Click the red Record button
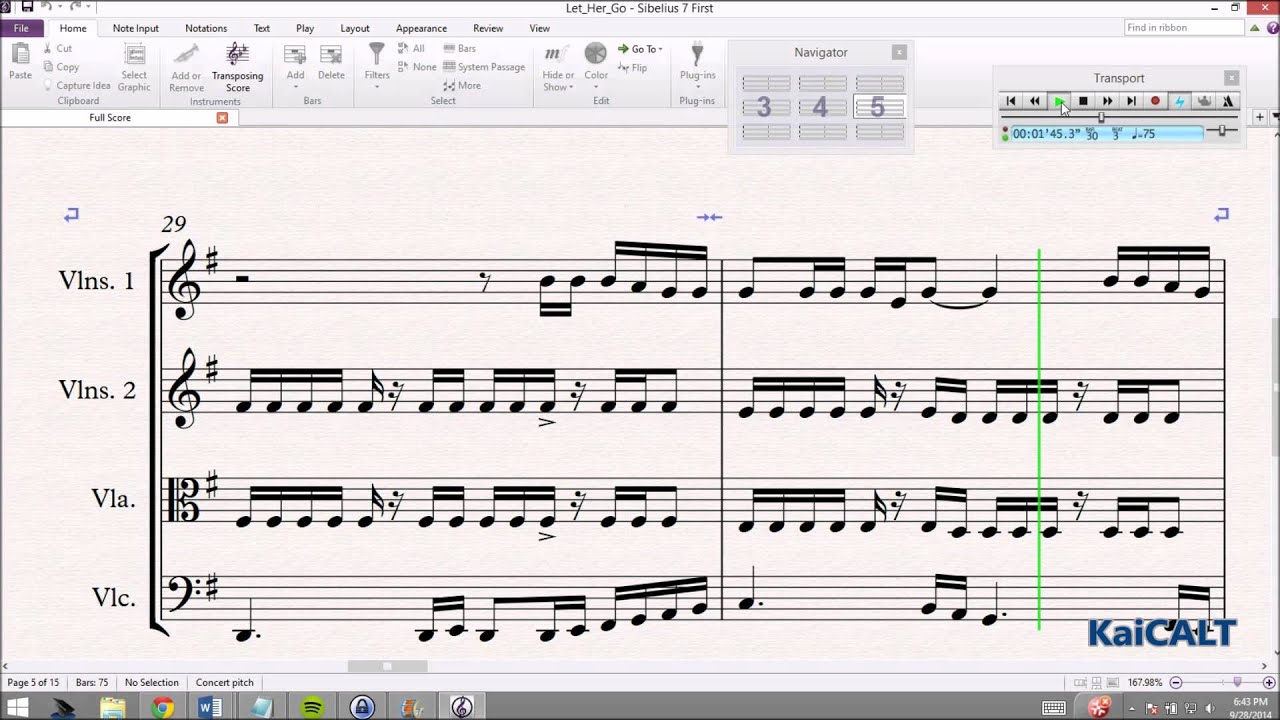Screen dimensions: 1280x720 (1155, 101)
